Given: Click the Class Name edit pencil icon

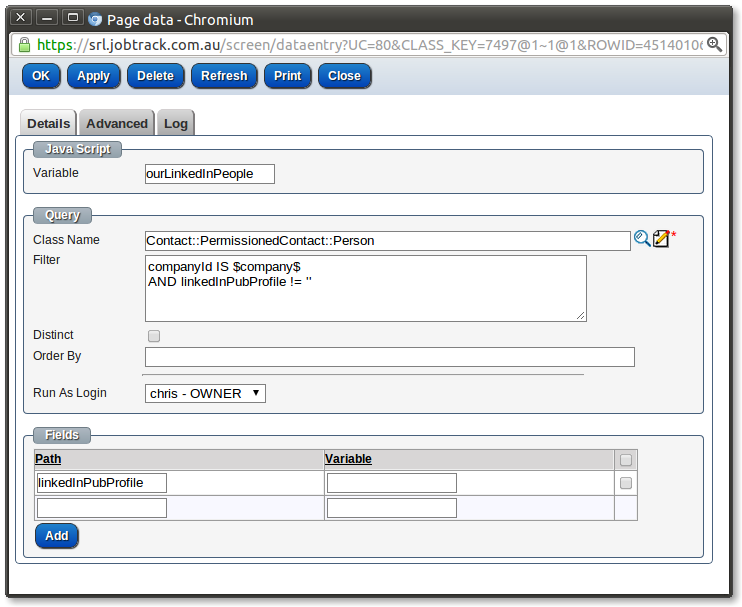Looking at the screenshot, I should pyautogui.click(x=661, y=239).
